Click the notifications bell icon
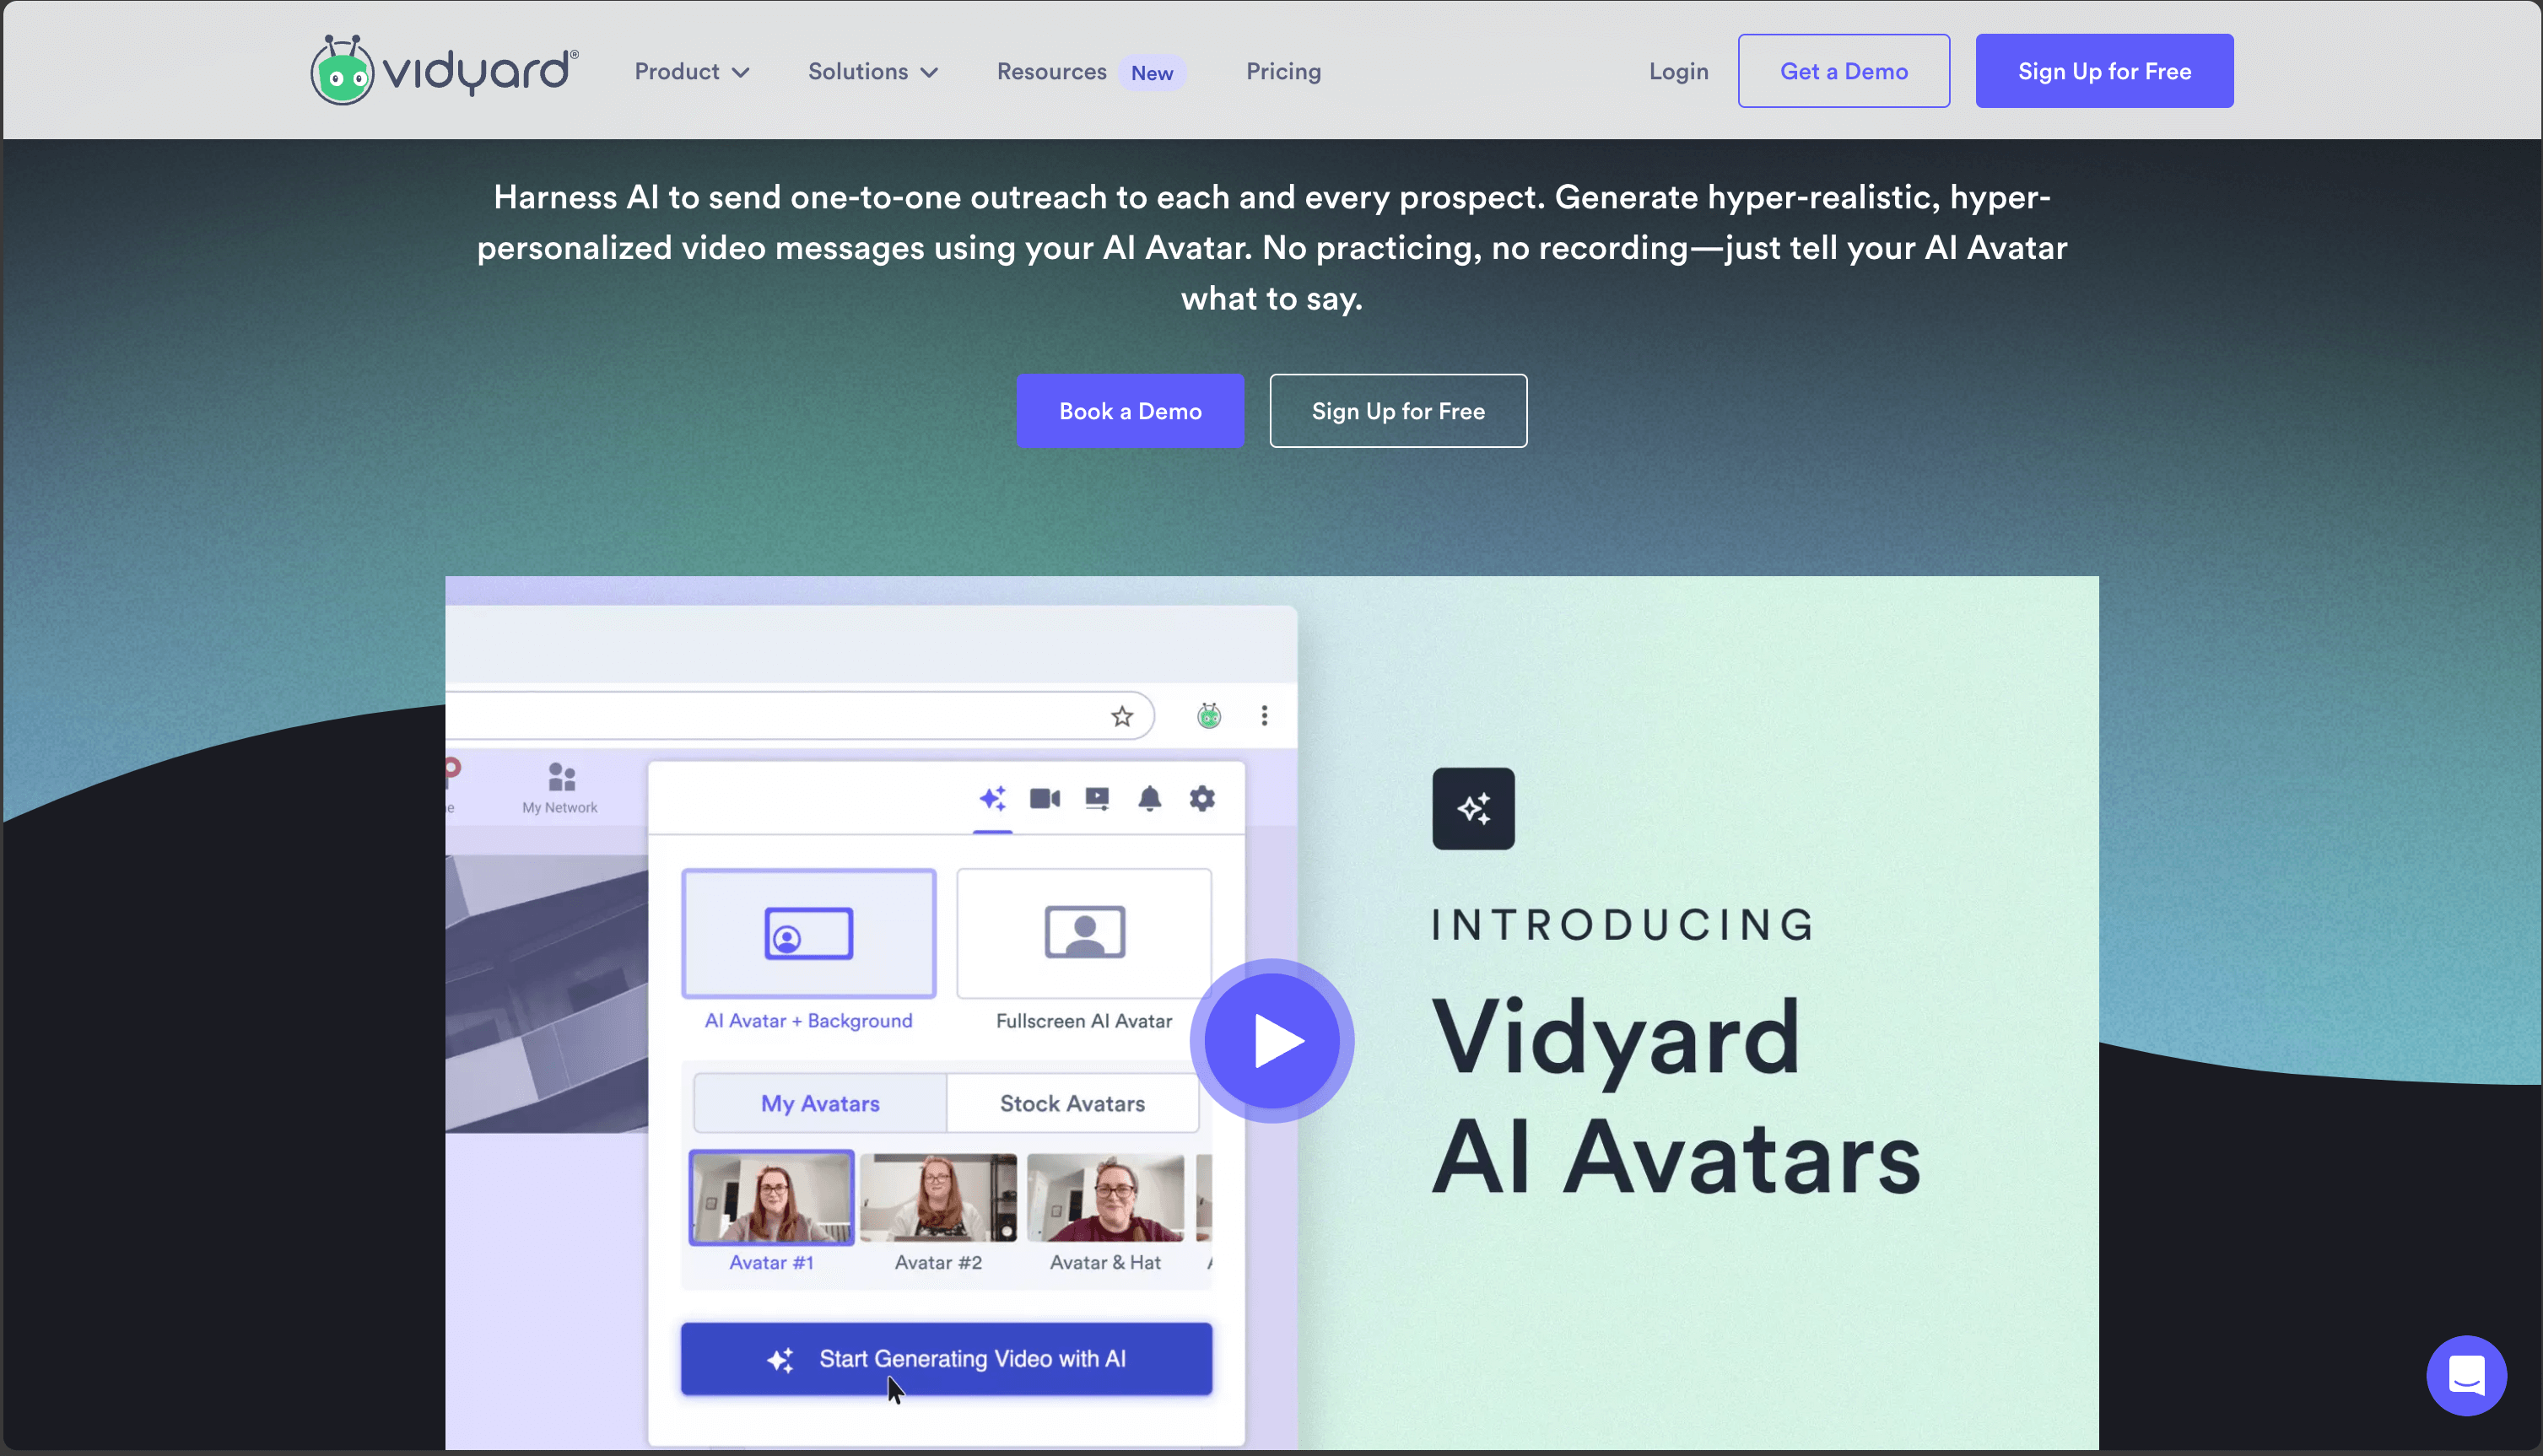Screen dimensions: 2543x1456 [1150, 798]
